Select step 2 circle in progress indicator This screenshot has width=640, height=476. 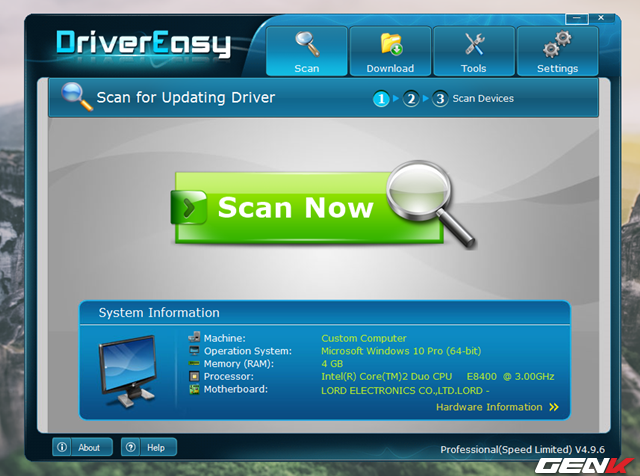click(x=410, y=99)
